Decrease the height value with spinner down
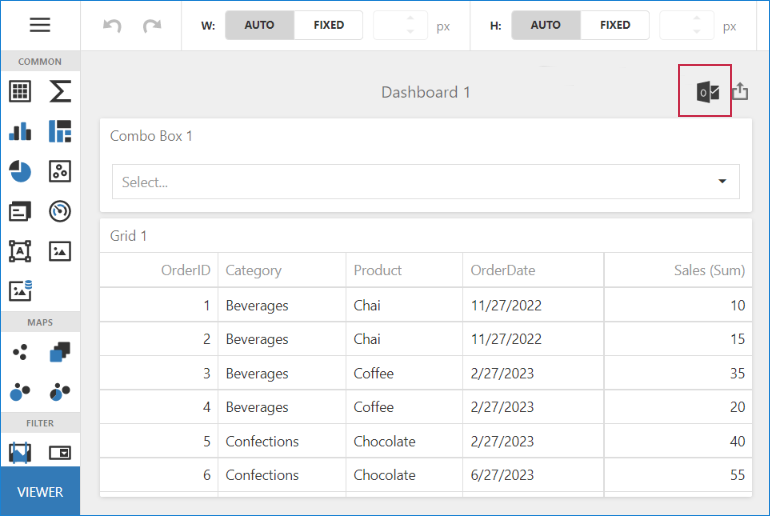This screenshot has height=516, width=770. click(x=696, y=31)
